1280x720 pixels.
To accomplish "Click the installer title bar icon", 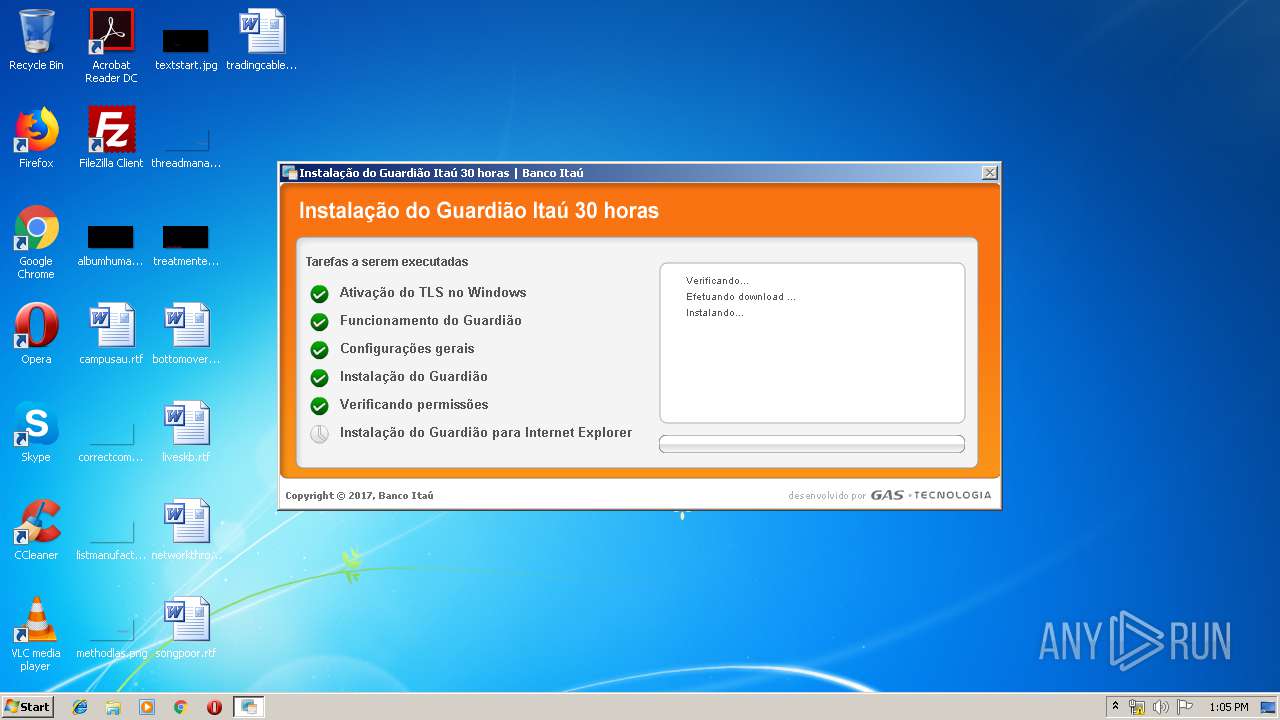I will (x=289, y=173).
